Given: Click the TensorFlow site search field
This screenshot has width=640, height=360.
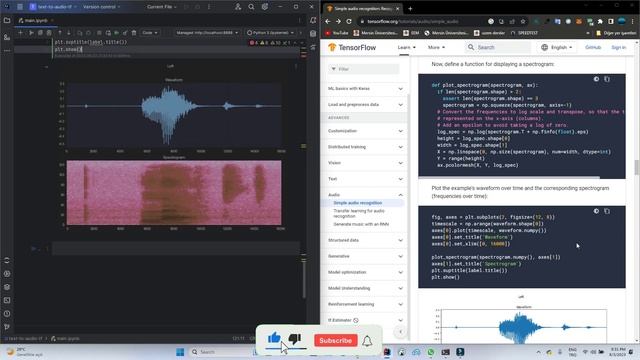Looking at the screenshot, I should pyautogui.click(x=498, y=47).
